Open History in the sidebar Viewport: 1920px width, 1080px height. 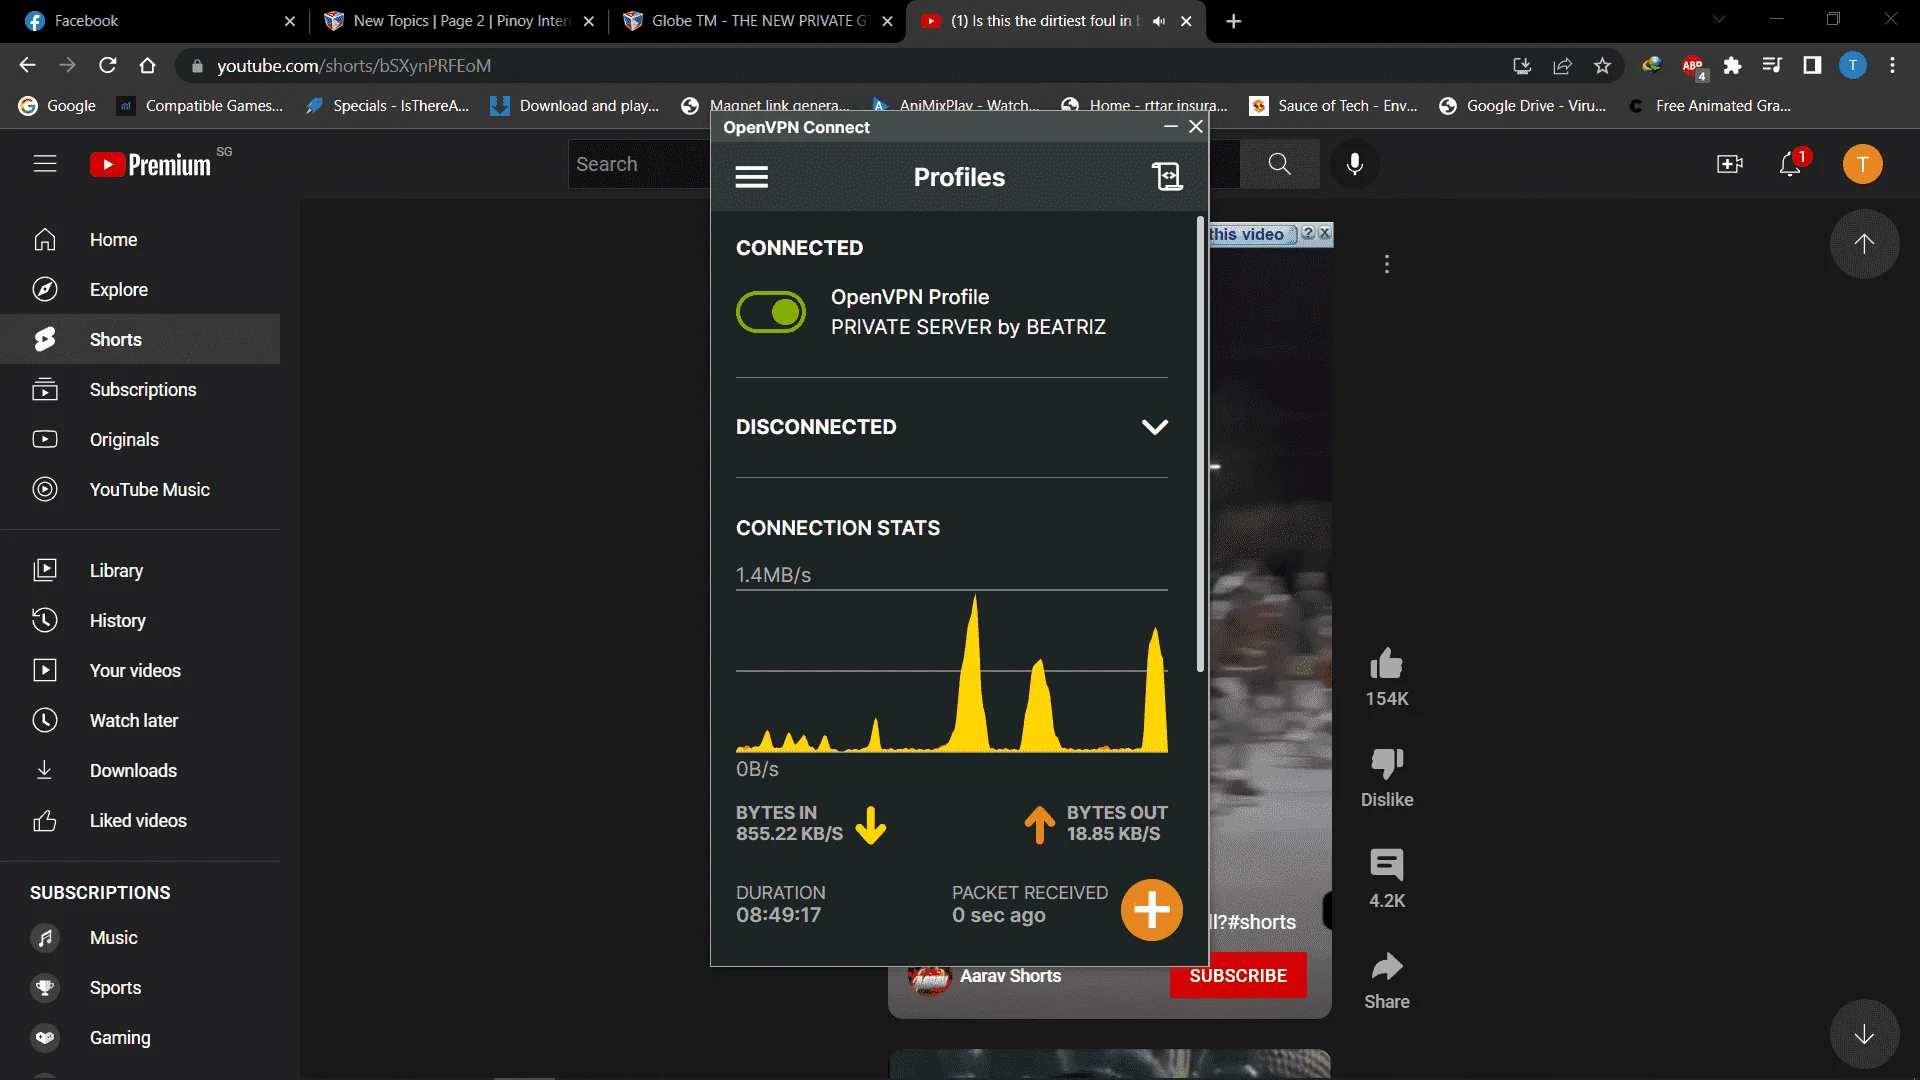click(x=140, y=621)
